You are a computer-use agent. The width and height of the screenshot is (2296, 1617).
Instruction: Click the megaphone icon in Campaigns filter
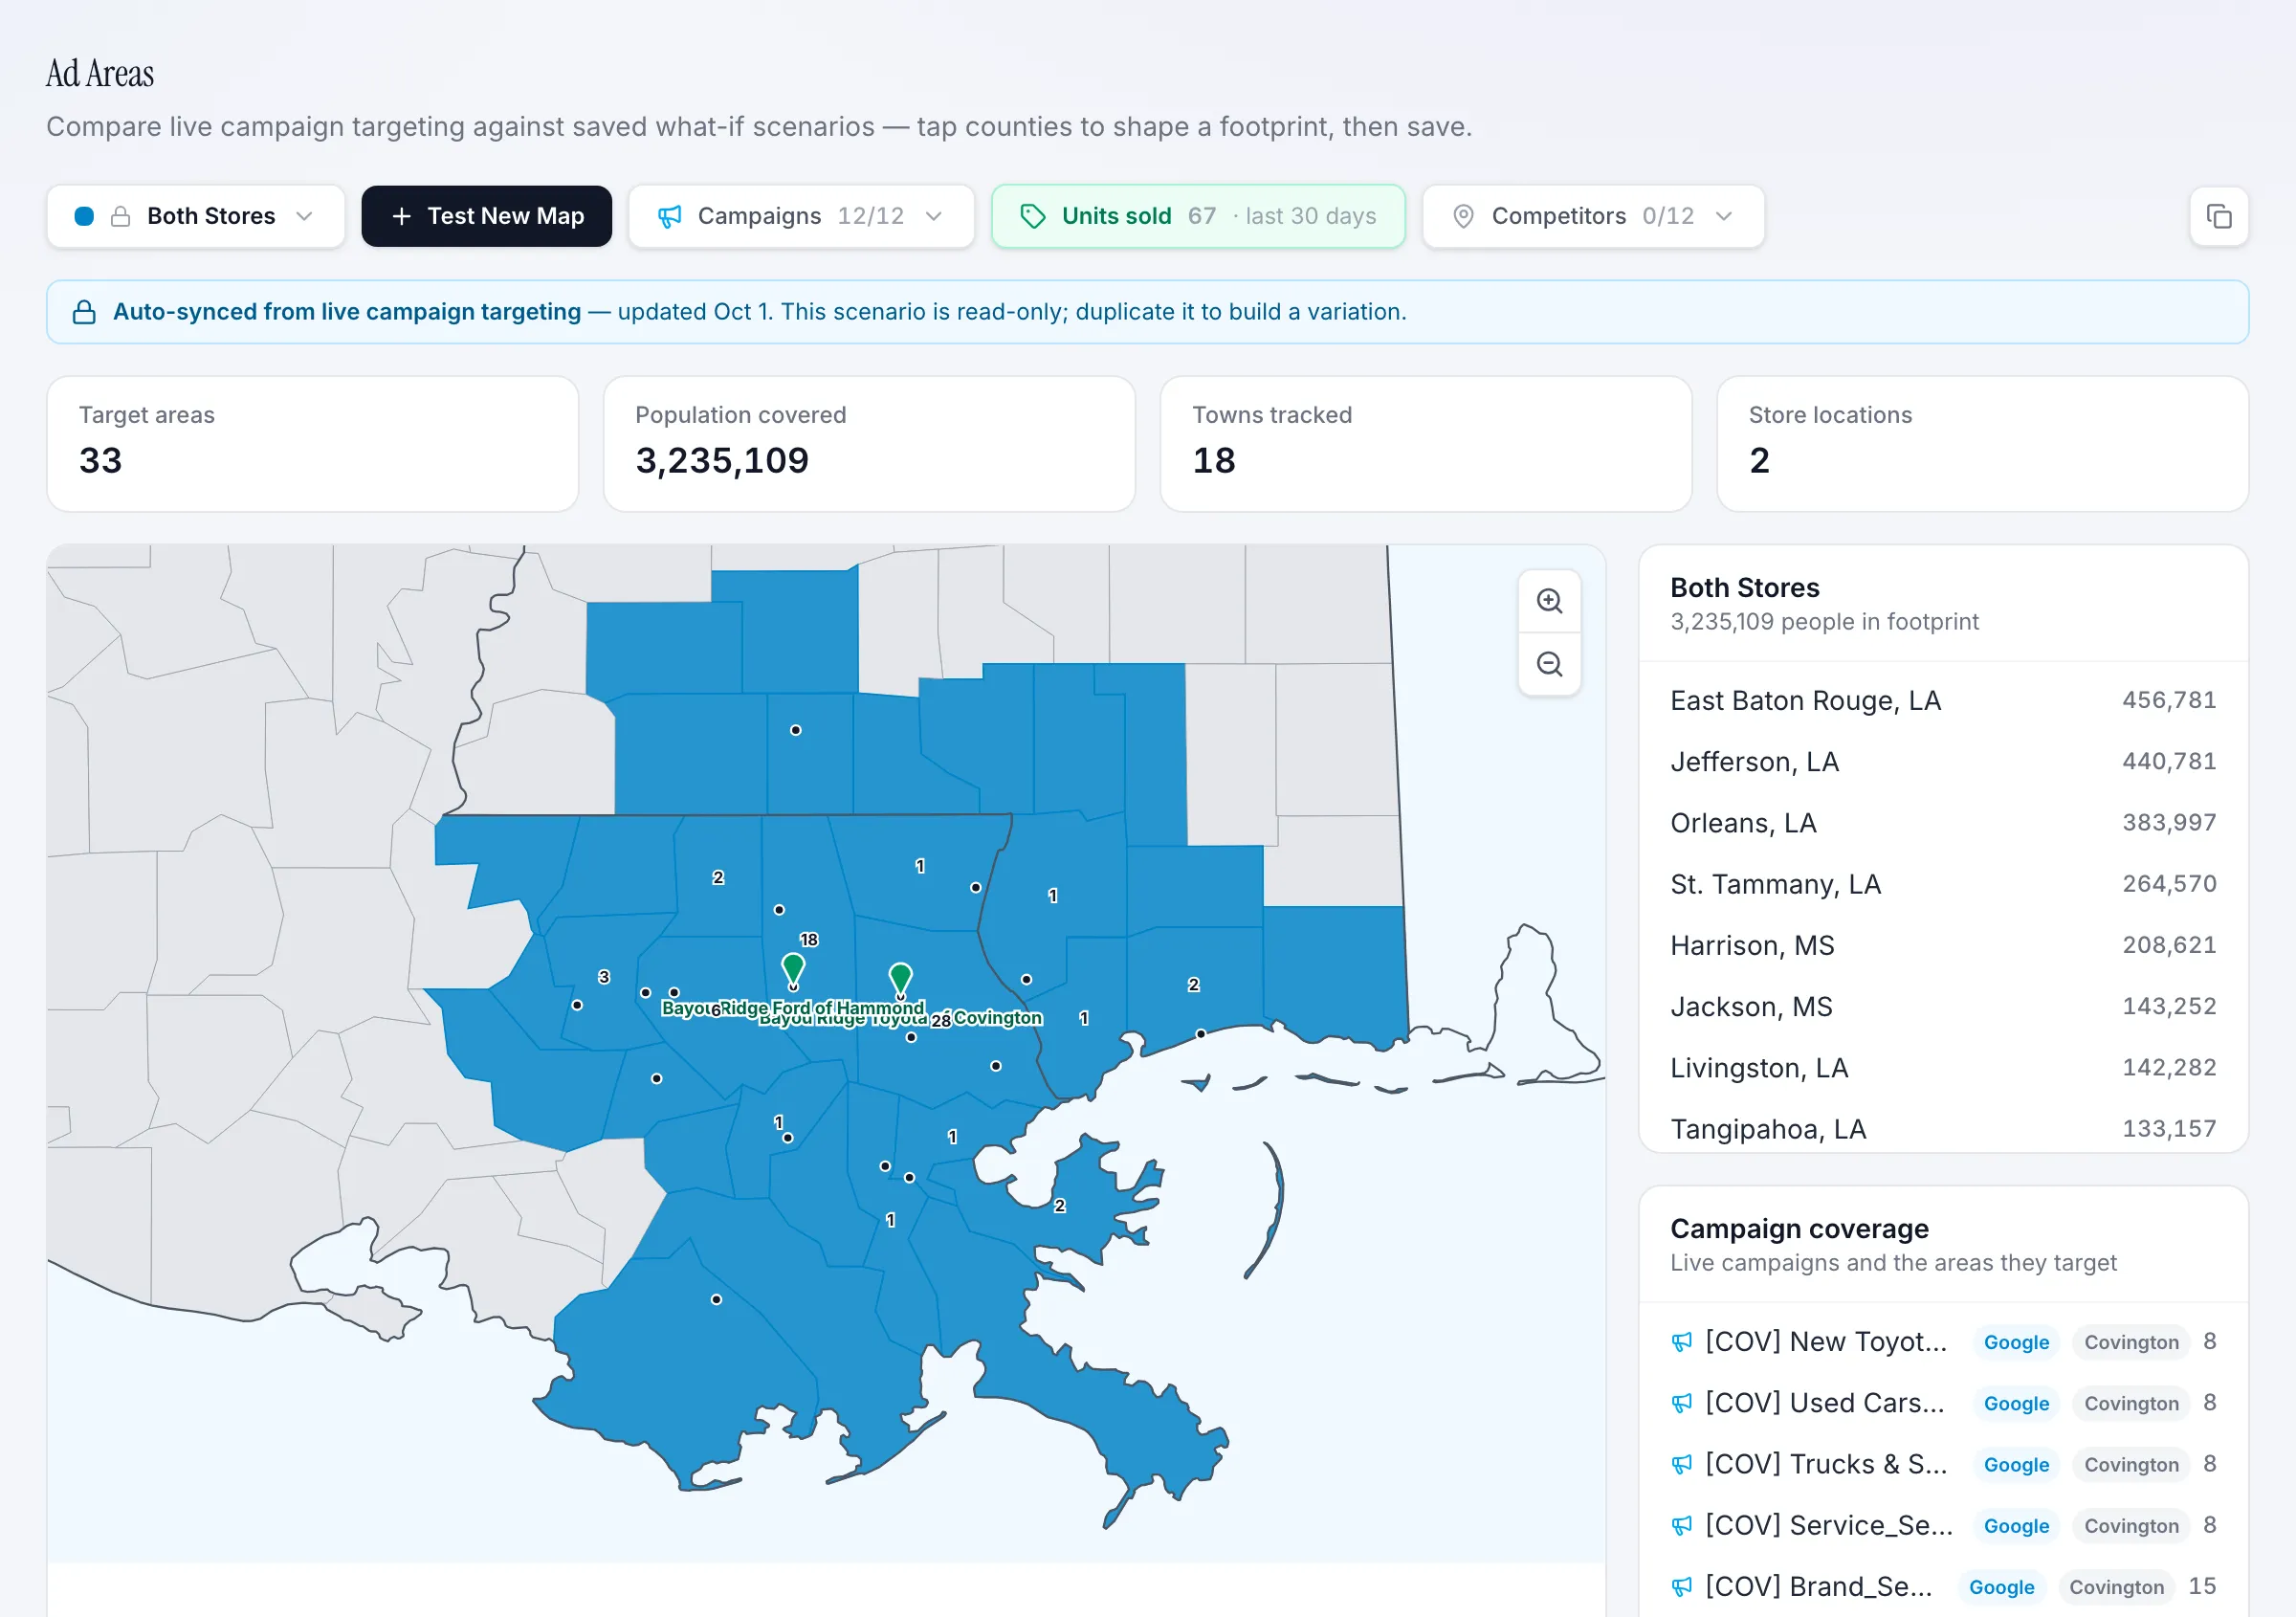click(x=669, y=216)
